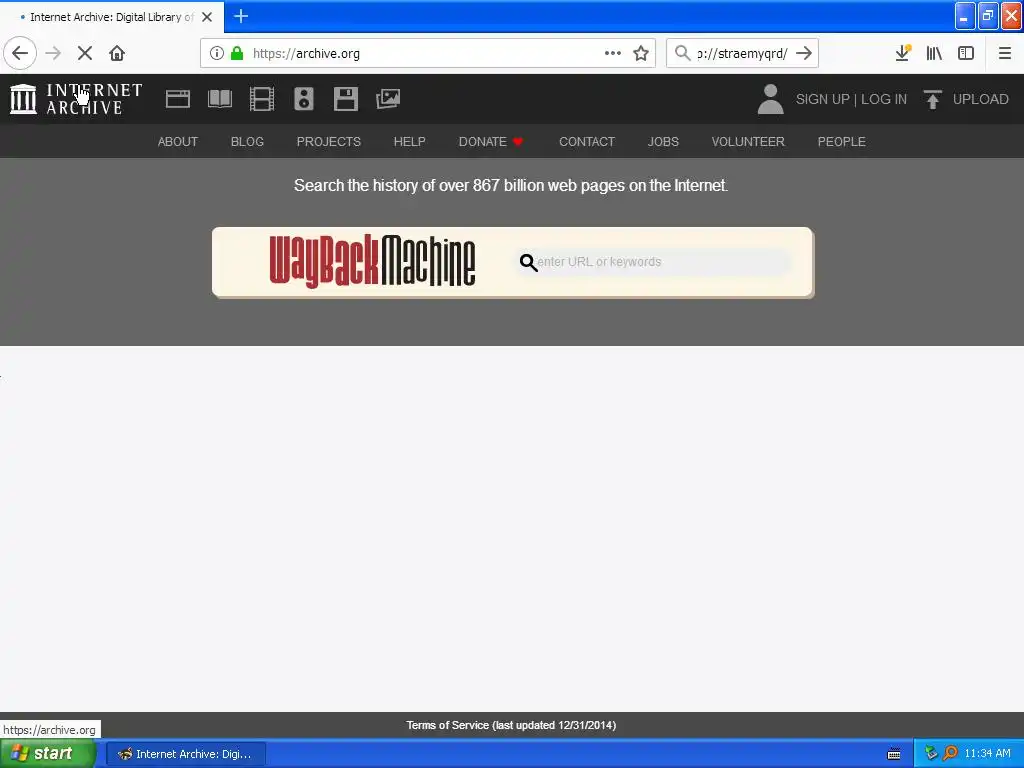
Task: Click the Internet Archive taskbar button
Action: tap(186, 754)
